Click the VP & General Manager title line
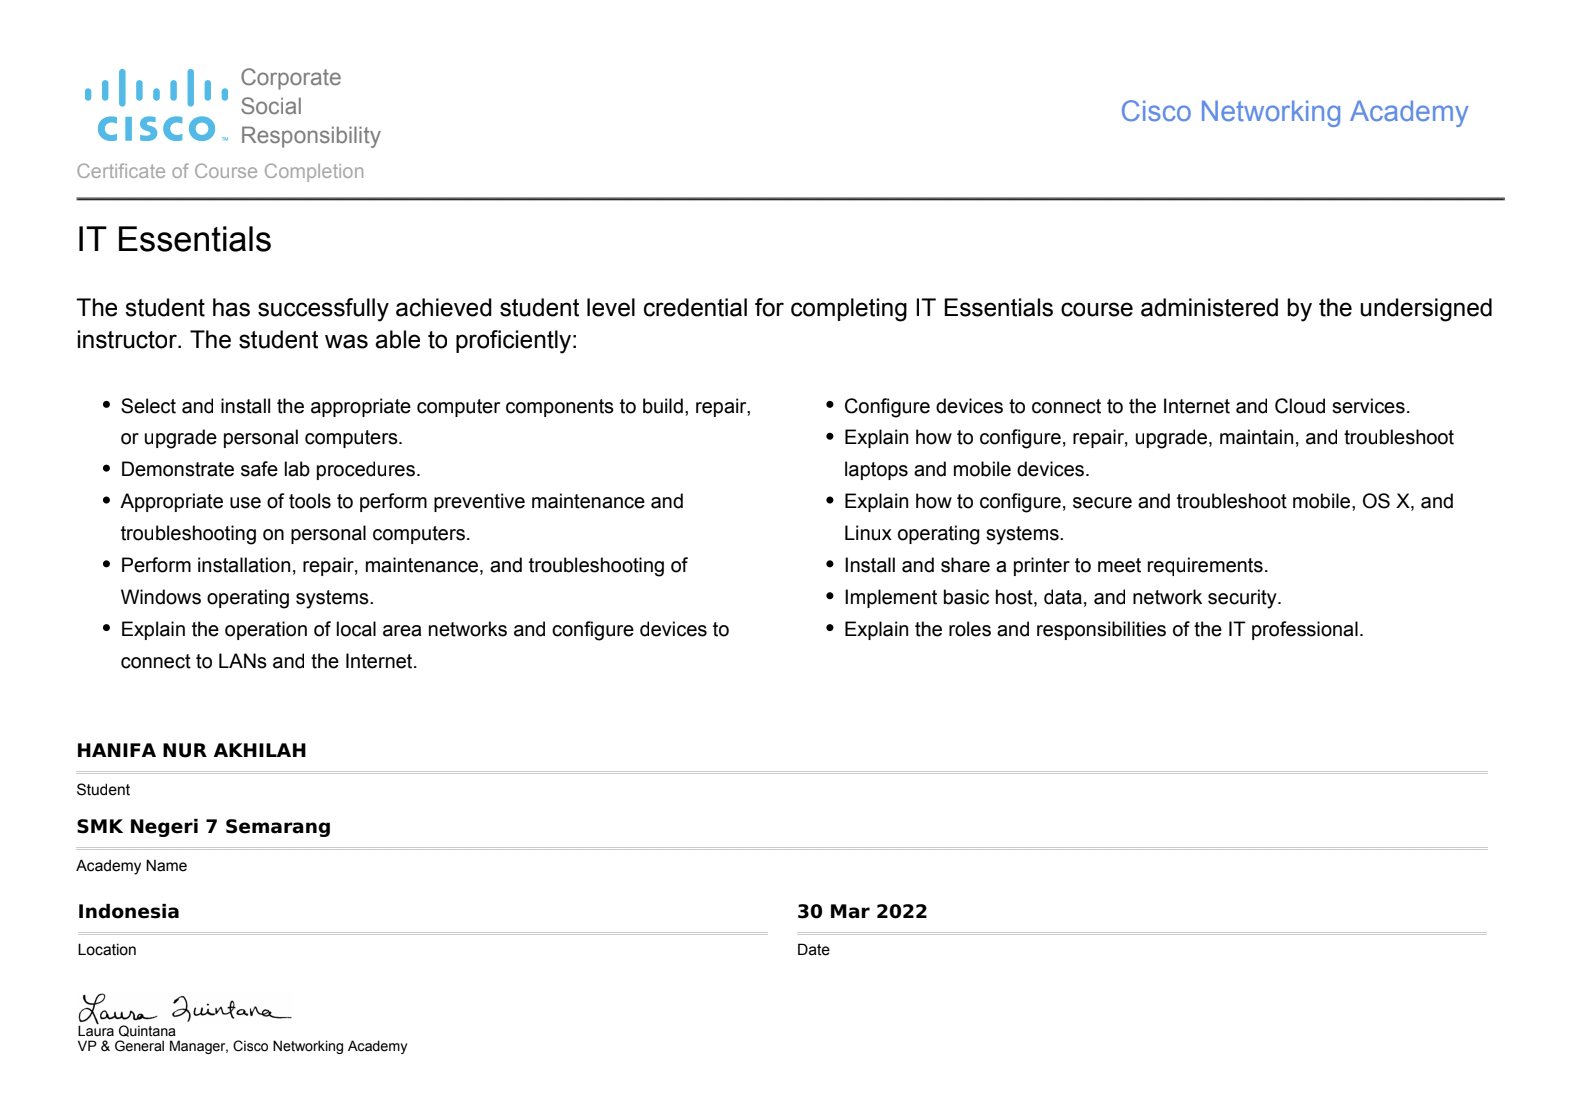Image resolution: width=1584 pixels, height=1114 pixels. coord(242,1047)
